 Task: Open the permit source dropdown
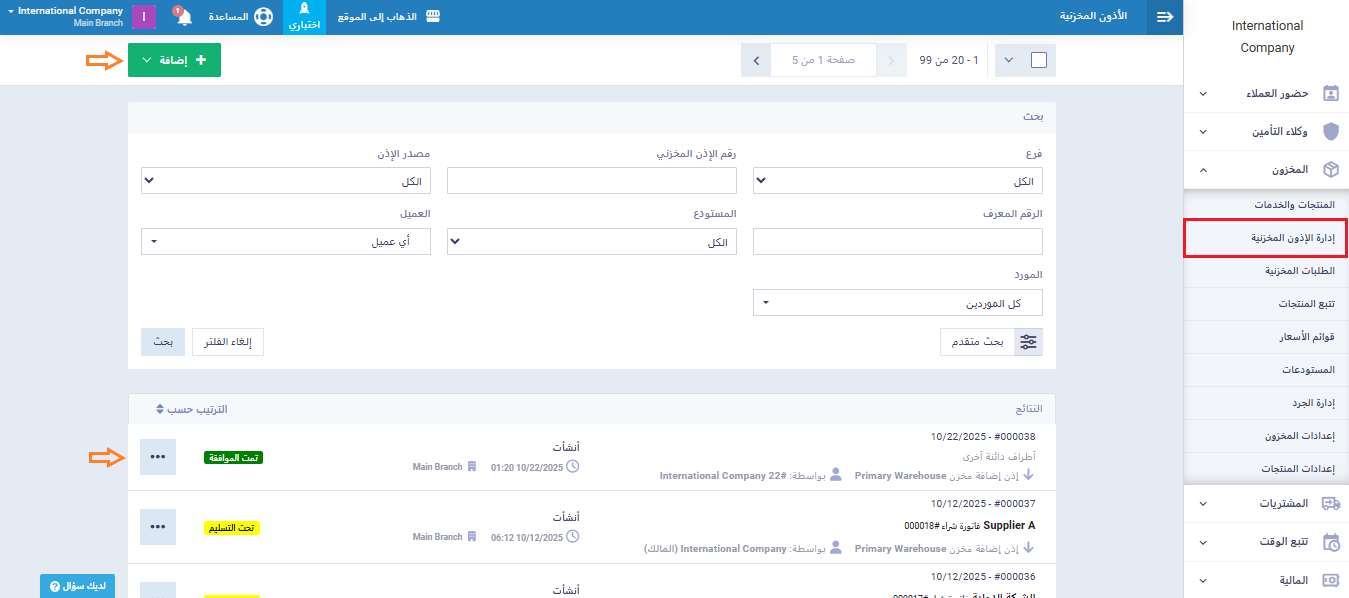(x=286, y=181)
